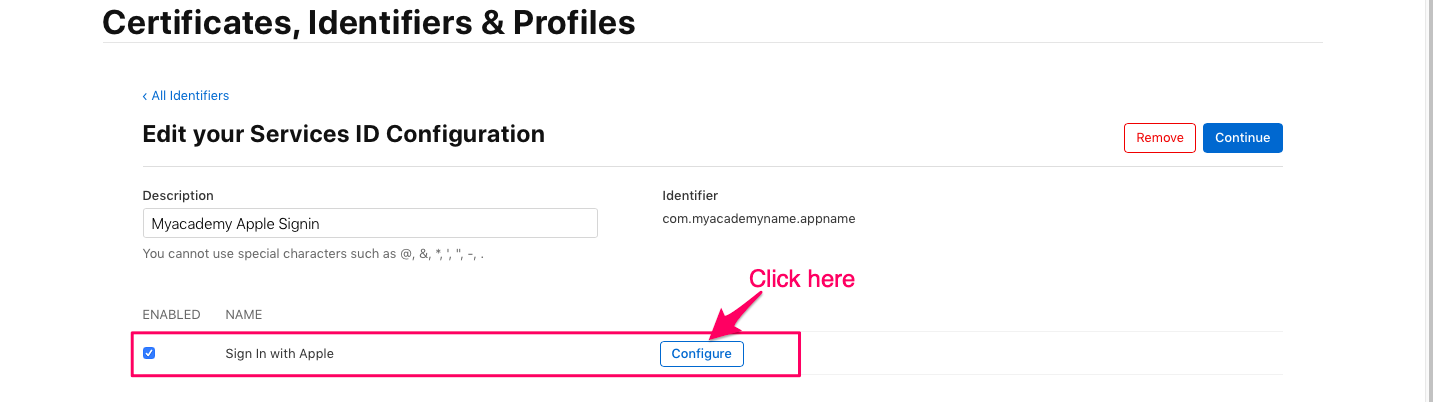Click the 'Myacademy Apple Signin' text in the Description field
The image size is (1433, 402).
(235, 223)
